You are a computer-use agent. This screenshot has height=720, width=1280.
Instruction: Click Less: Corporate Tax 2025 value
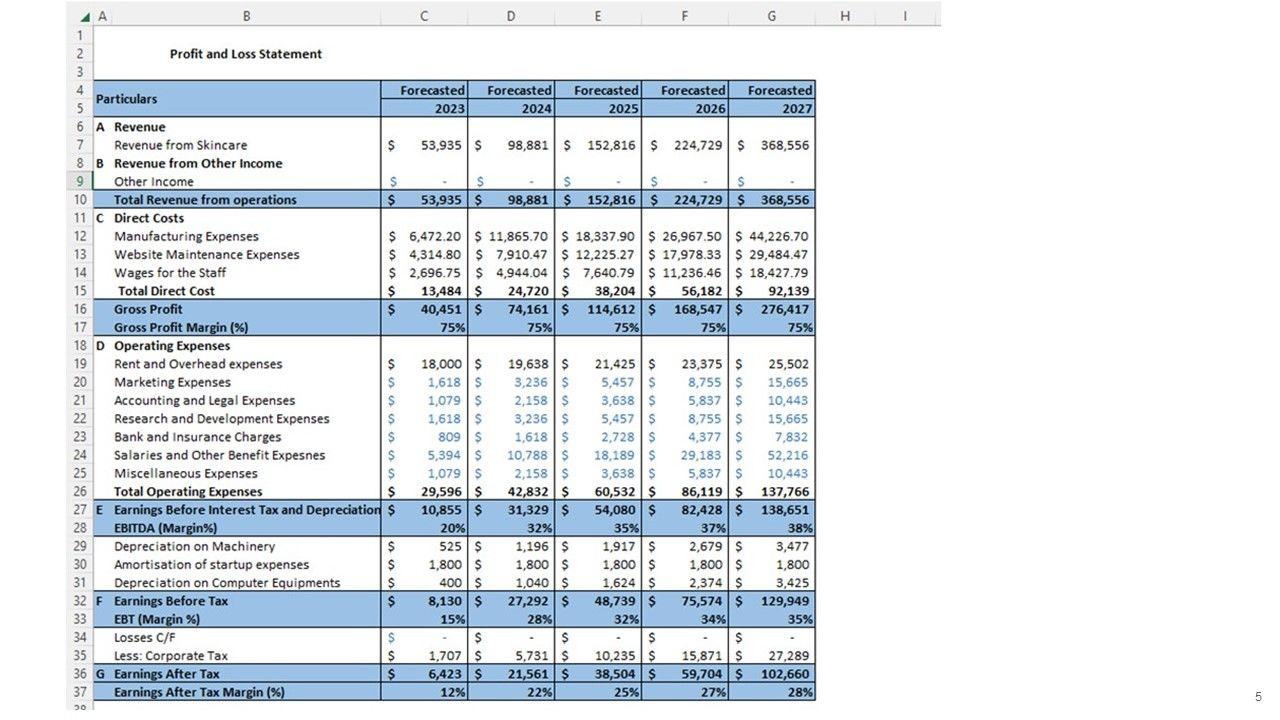point(597,656)
